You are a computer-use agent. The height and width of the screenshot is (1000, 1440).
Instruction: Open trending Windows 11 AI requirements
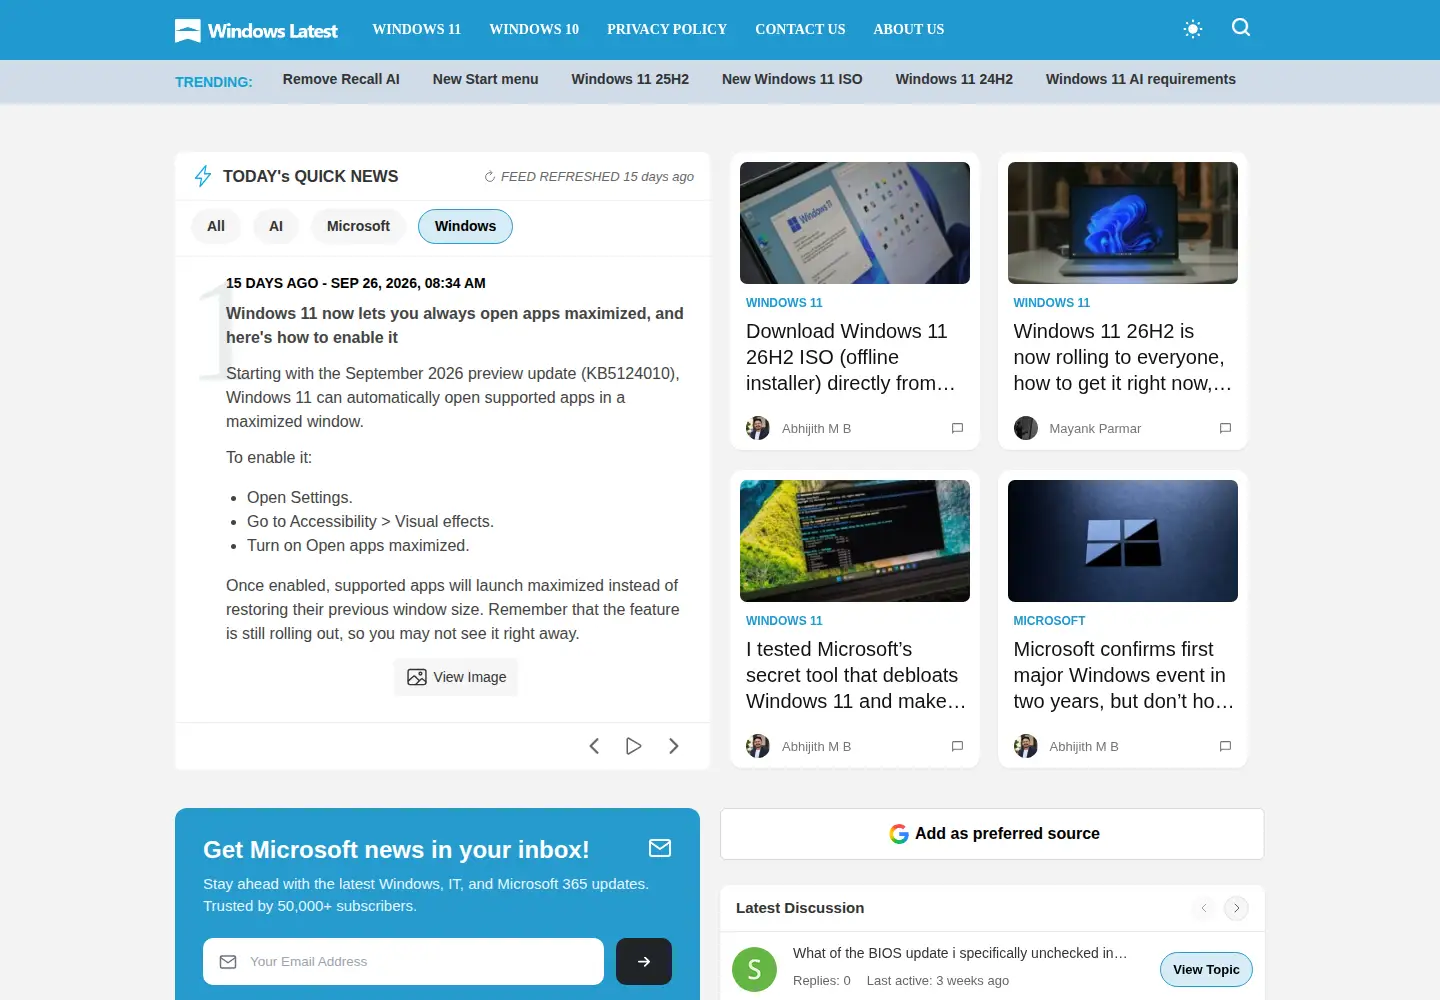(x=1141, y=79)
